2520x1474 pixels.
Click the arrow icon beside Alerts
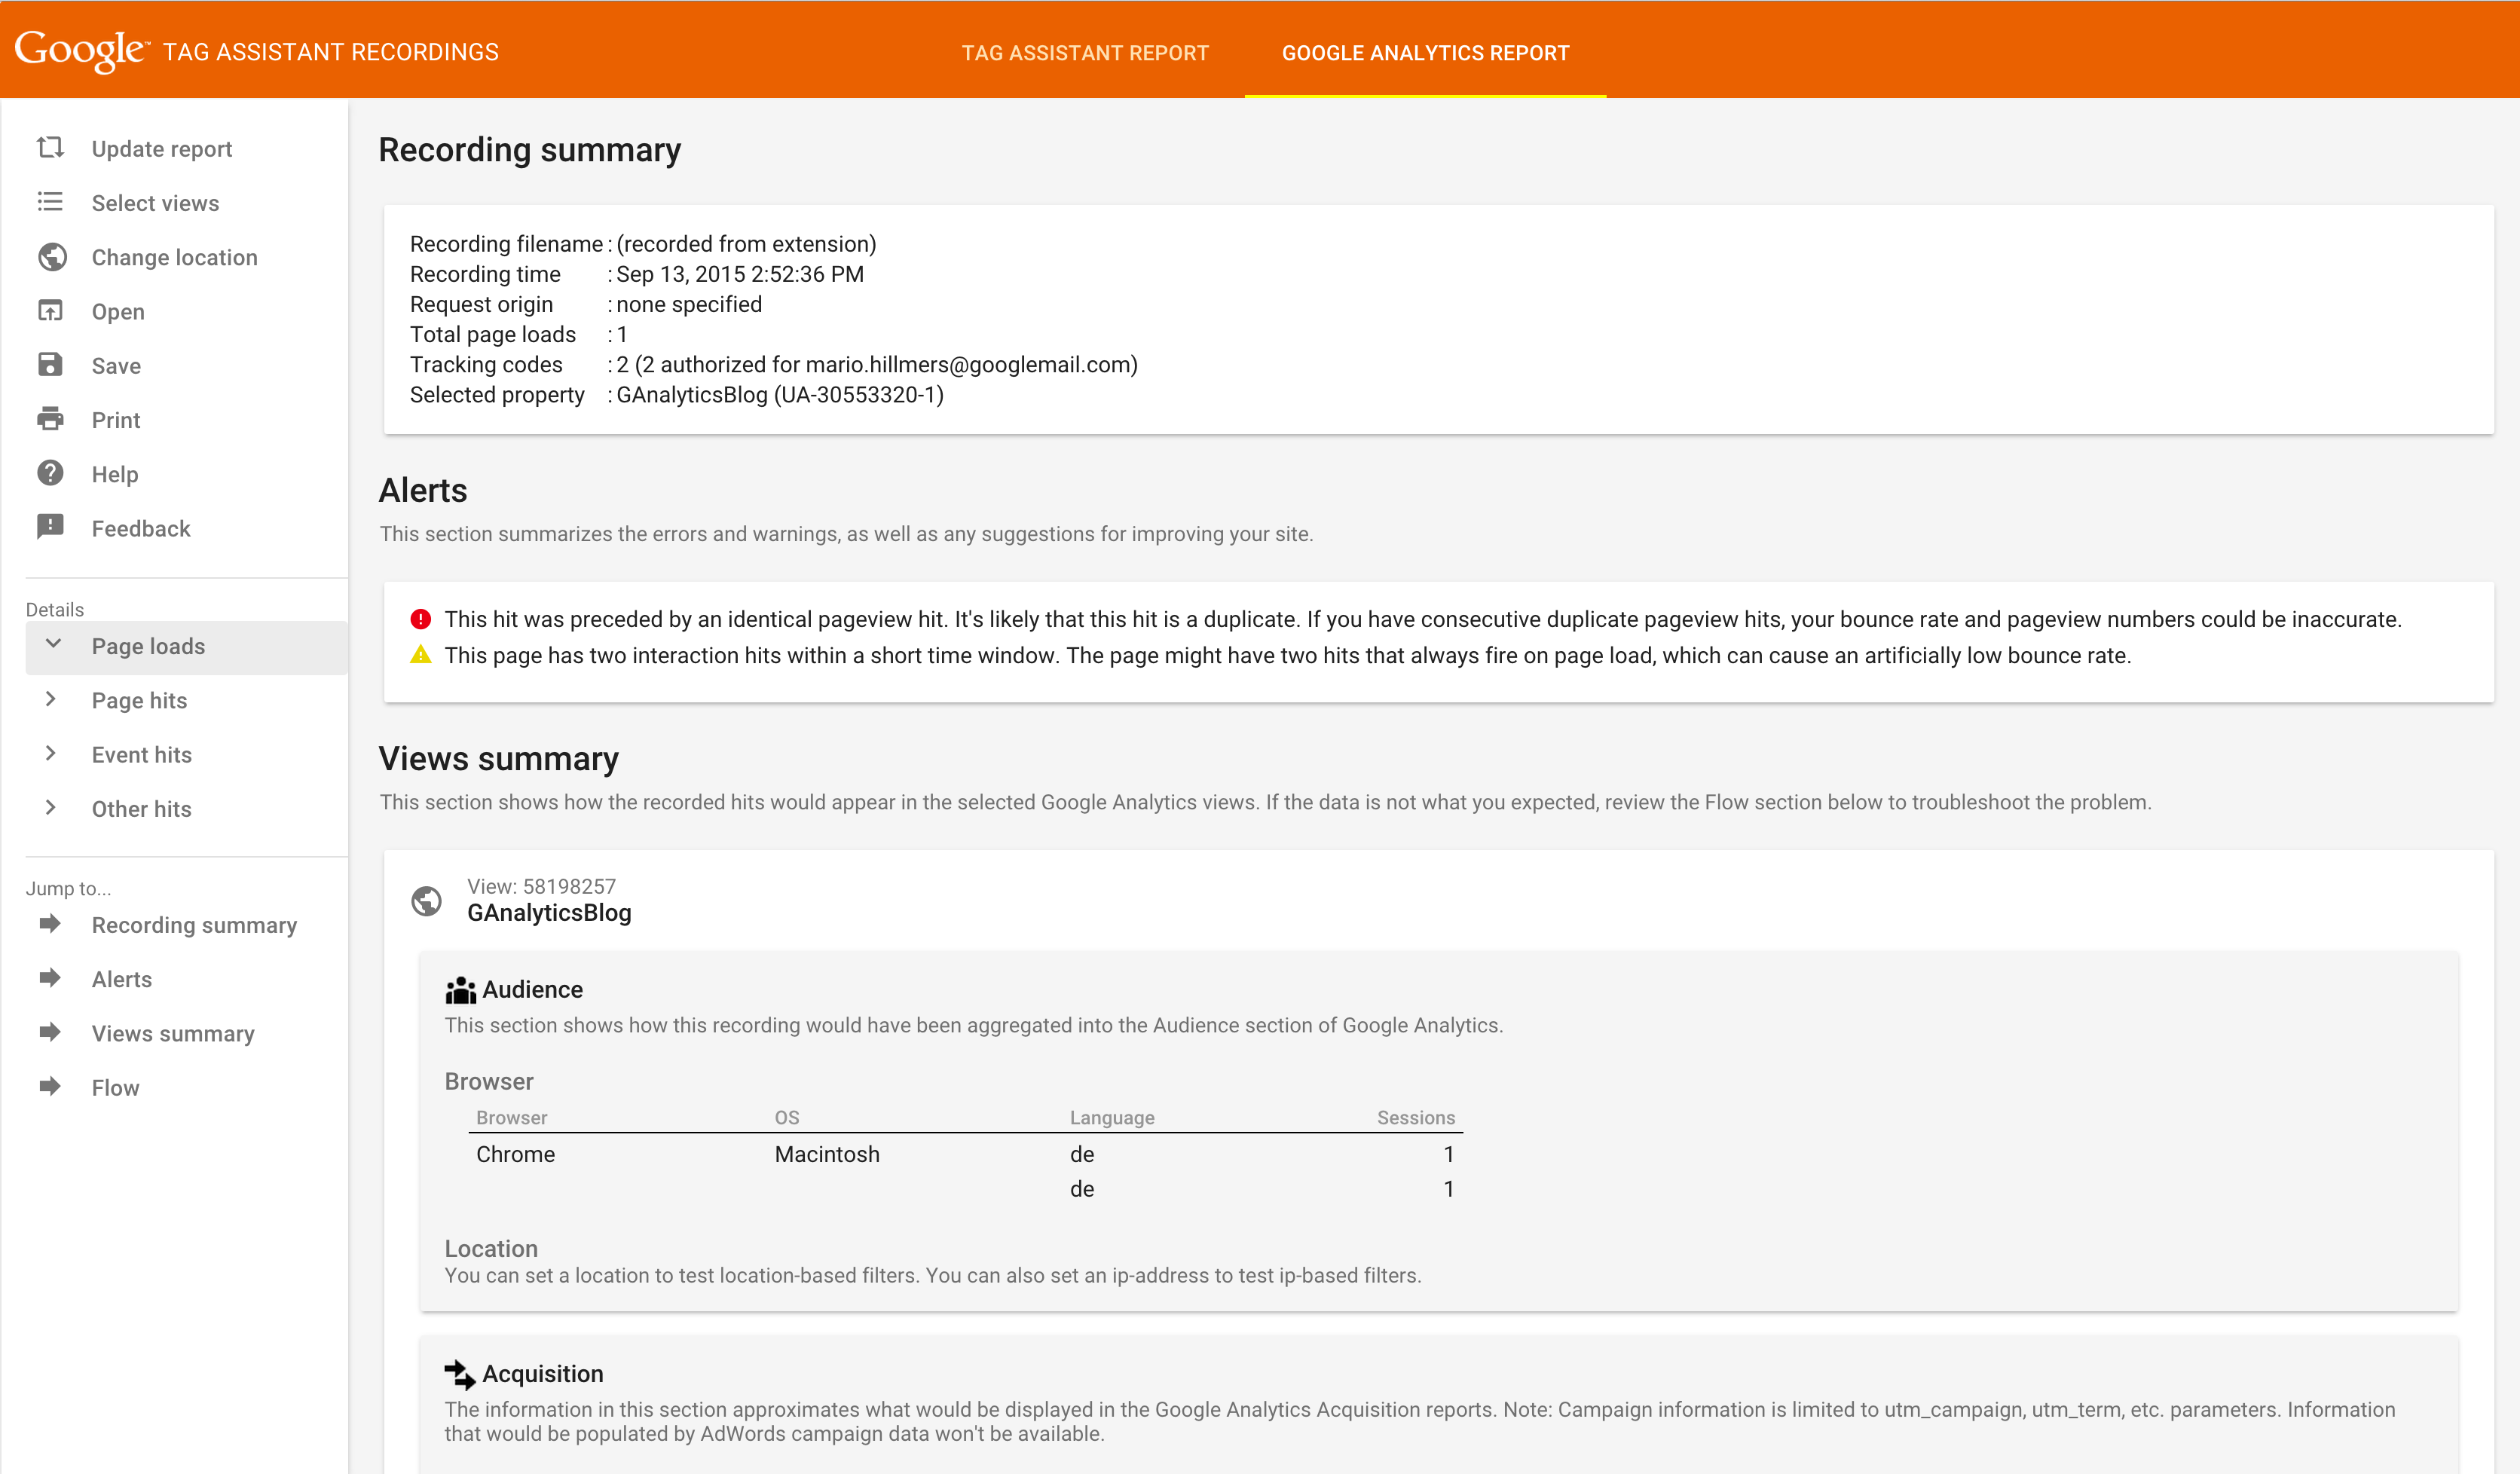[50, 978]
